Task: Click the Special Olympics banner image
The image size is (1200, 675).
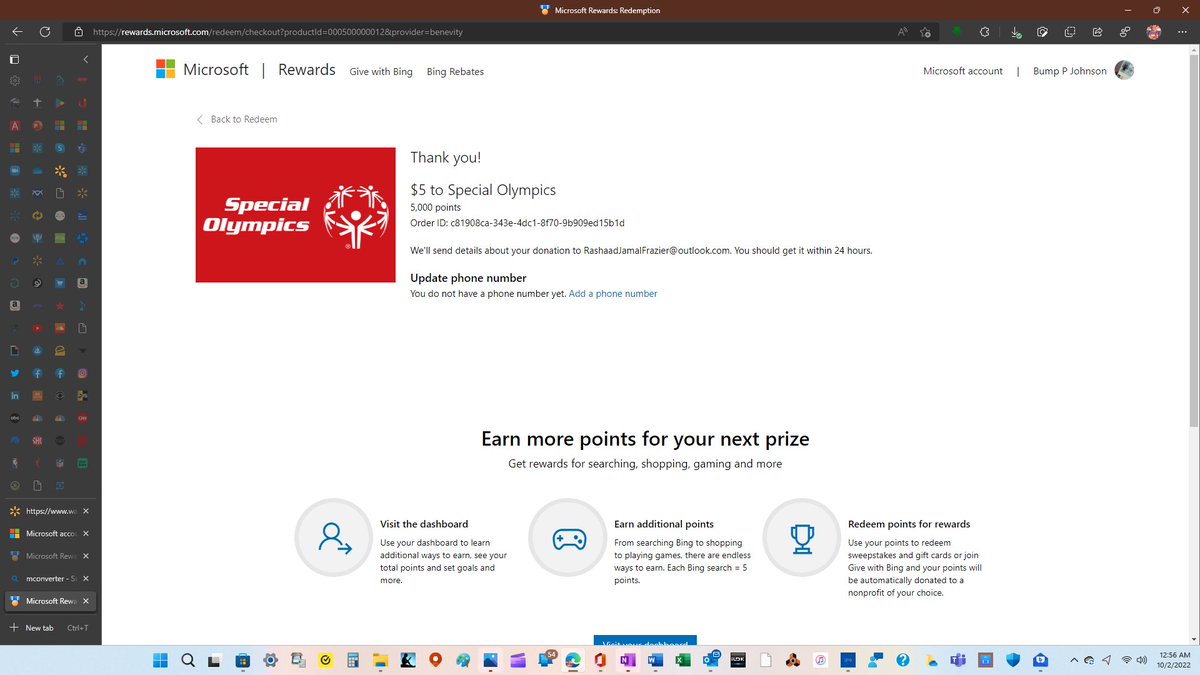Action: pyautogui.click(x=296, y=215)
